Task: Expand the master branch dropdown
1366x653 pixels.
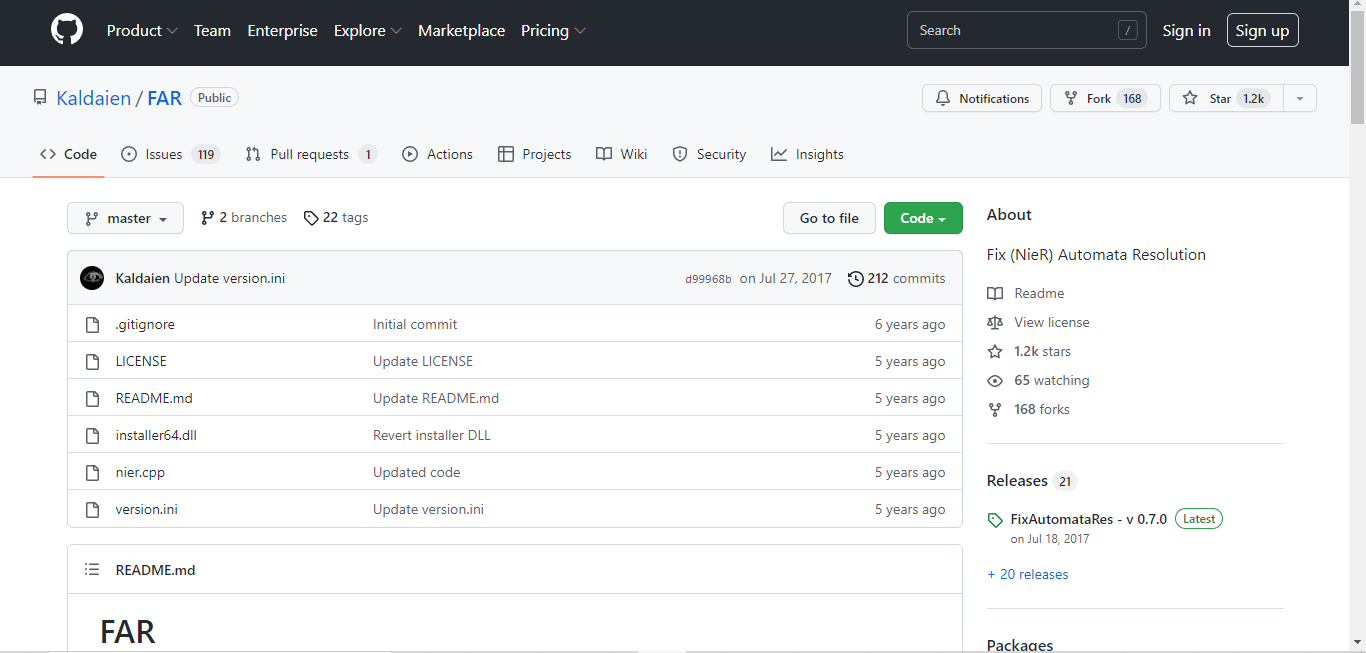Action: point(125,218)
